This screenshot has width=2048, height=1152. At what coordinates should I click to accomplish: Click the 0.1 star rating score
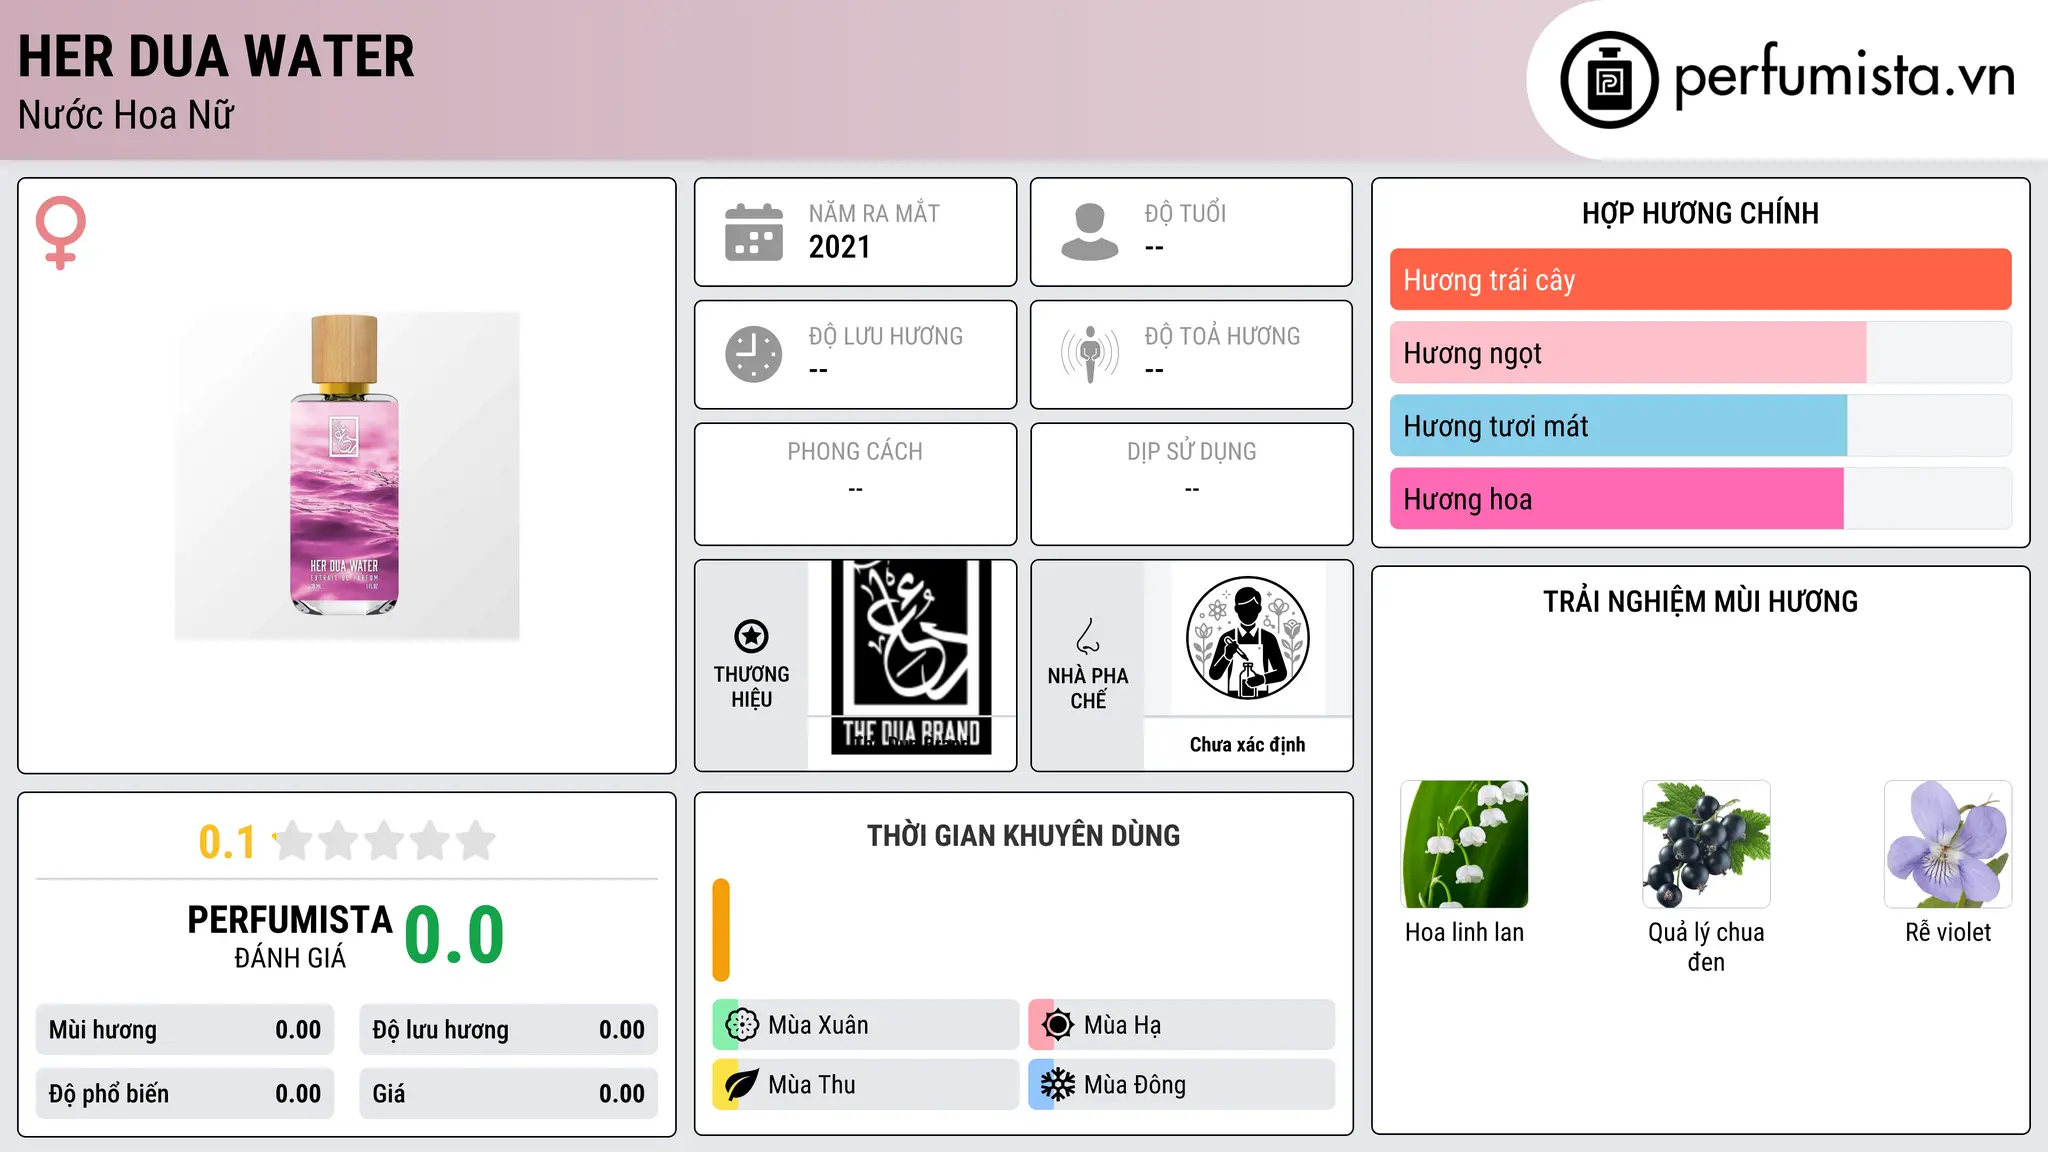point(227,842)
